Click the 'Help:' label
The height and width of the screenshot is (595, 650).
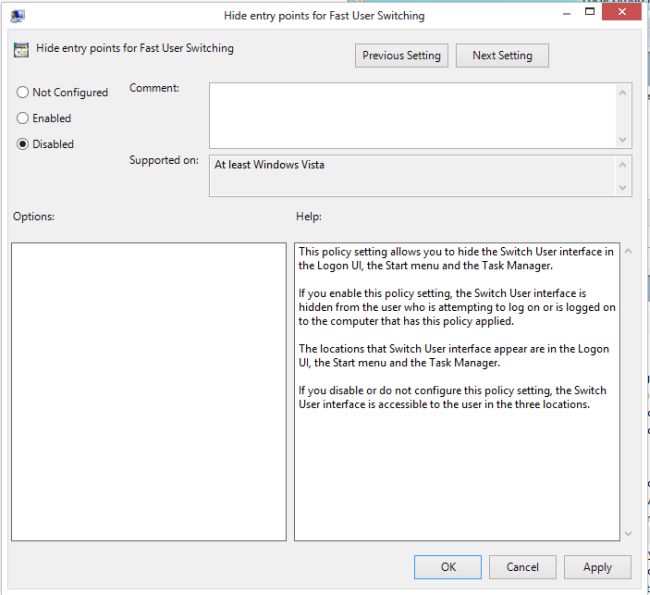pyautogui.click(x=308, y=216)
